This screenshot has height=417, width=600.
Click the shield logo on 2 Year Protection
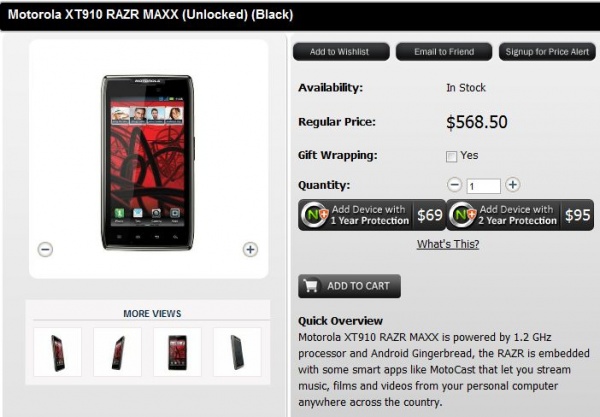coord(463,215)
